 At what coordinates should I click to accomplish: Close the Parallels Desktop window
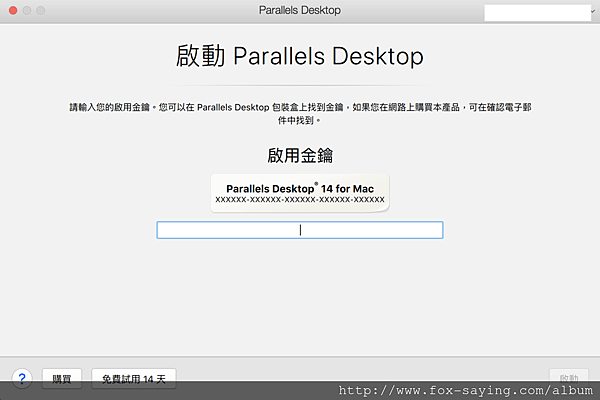[13, 10]
